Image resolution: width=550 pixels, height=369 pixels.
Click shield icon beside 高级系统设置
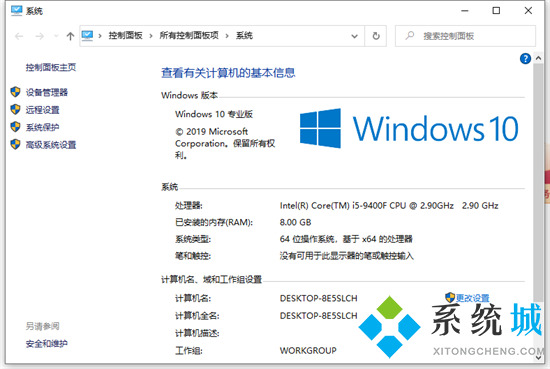coord(15,144)
